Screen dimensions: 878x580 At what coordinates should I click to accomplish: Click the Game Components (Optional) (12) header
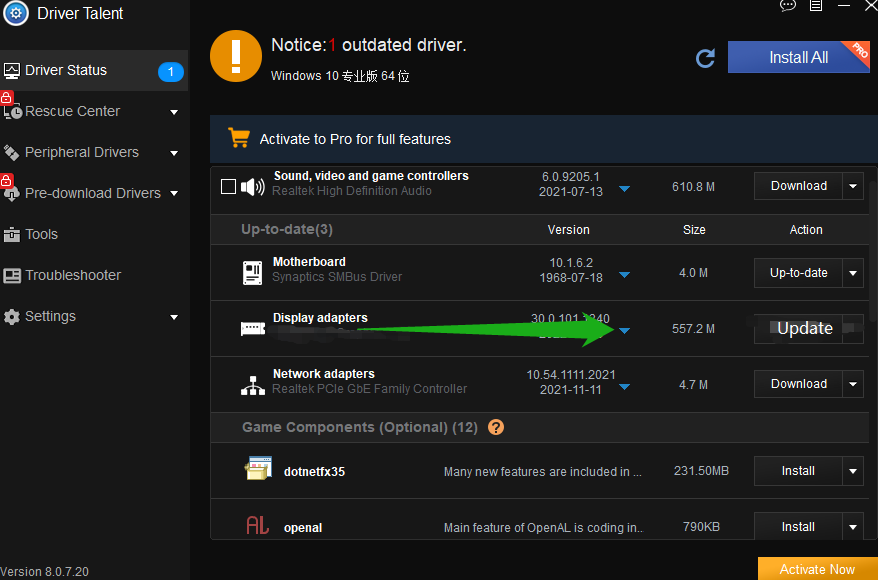pyautogui.click(x=359, y=427)
